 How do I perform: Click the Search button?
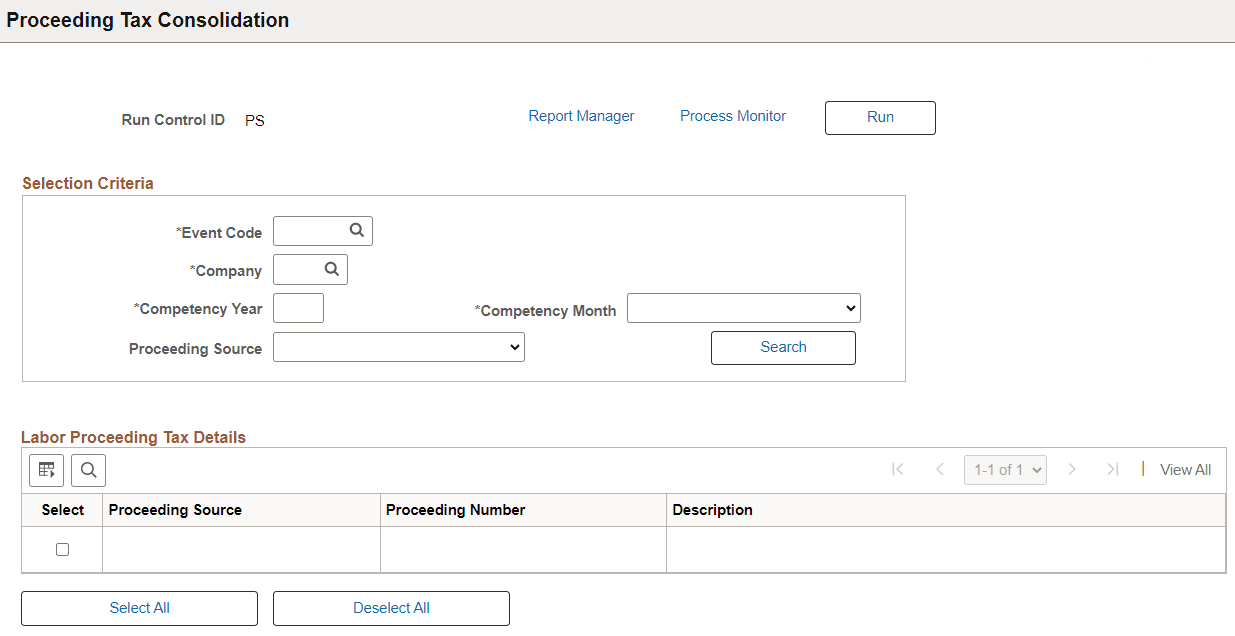(x=783, y=347)
